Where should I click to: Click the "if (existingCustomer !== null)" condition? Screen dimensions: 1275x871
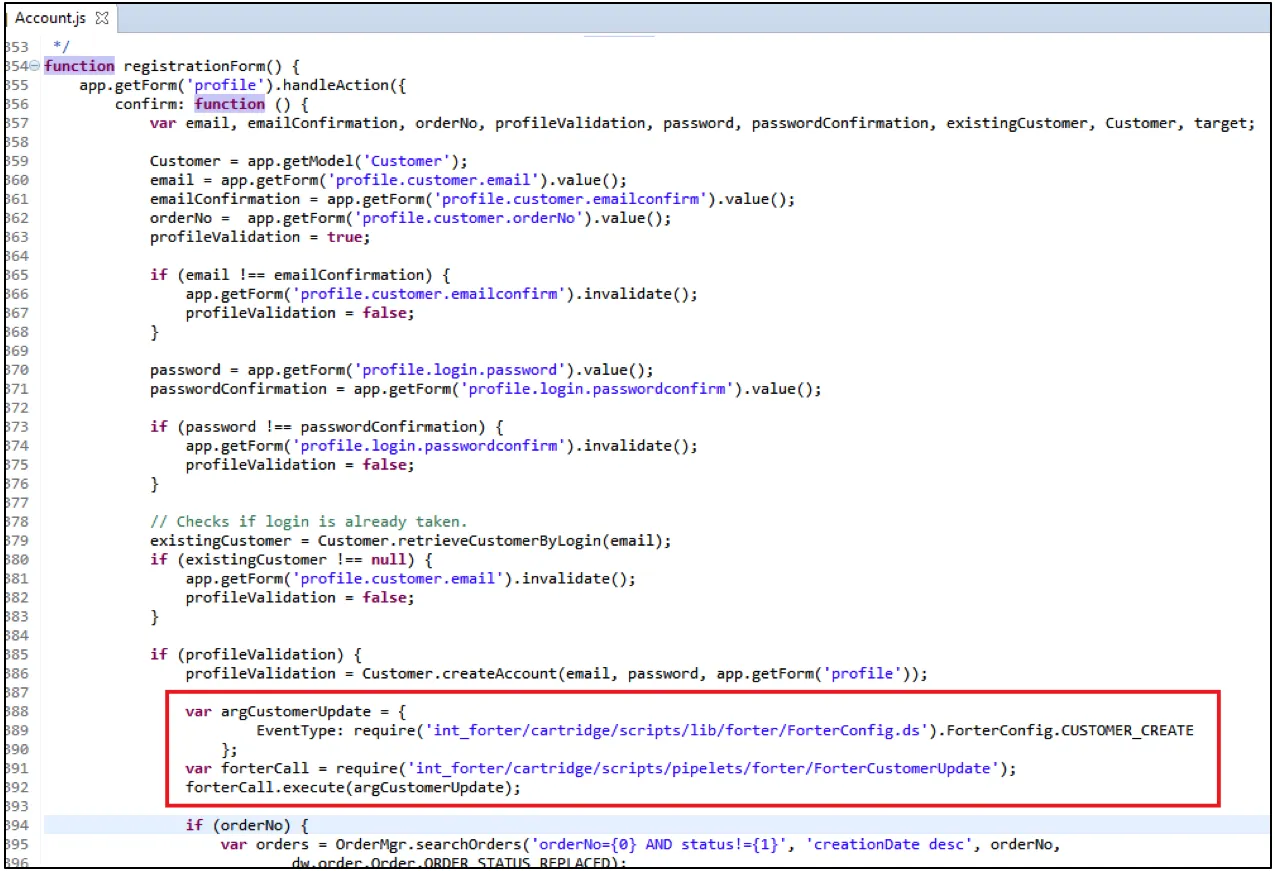[291, 560]
